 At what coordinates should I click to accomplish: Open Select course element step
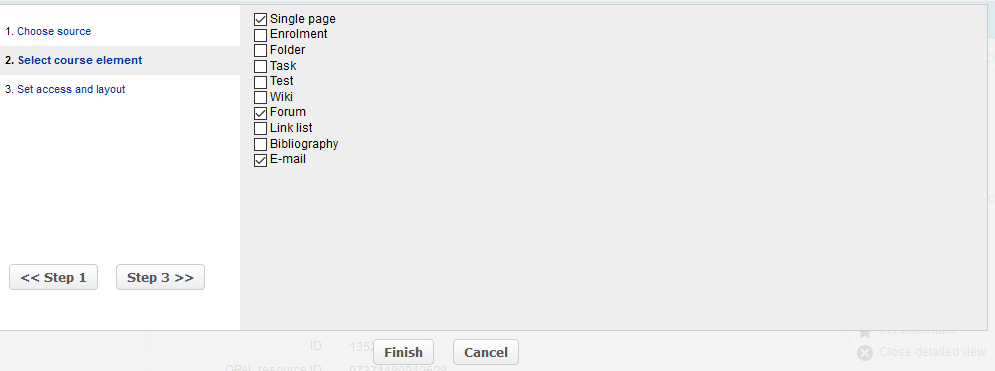click(x=80, y=60)
